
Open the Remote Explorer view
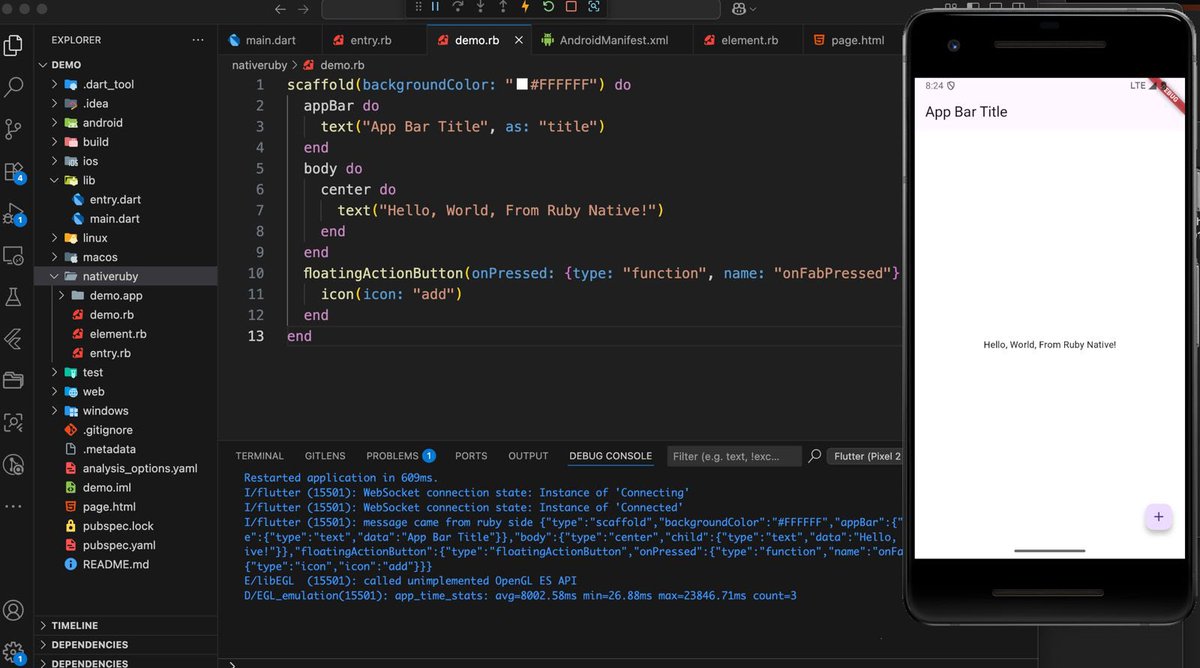pyautogui.click(x=14, y=256)
